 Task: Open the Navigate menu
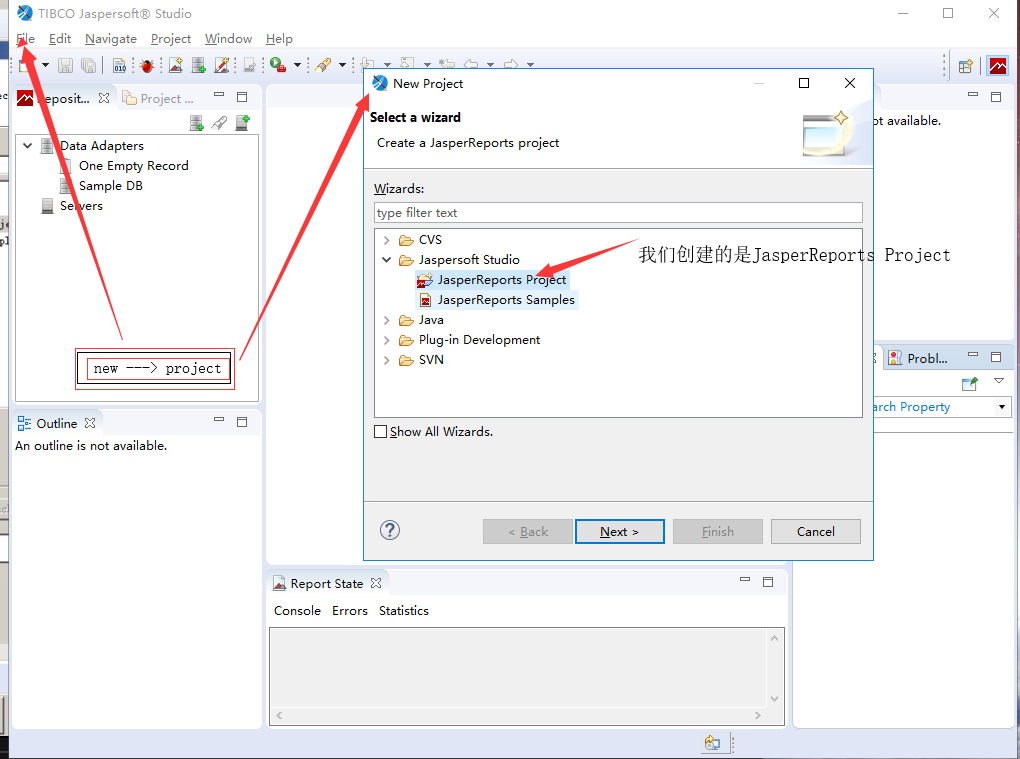(x=111, y=38)
